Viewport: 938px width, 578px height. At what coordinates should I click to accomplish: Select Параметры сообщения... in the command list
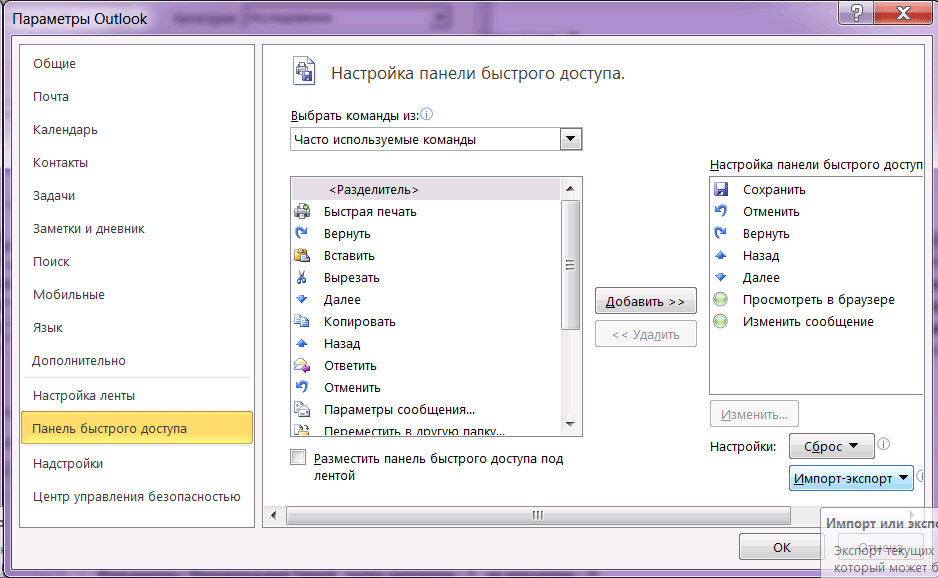point(426,409)
